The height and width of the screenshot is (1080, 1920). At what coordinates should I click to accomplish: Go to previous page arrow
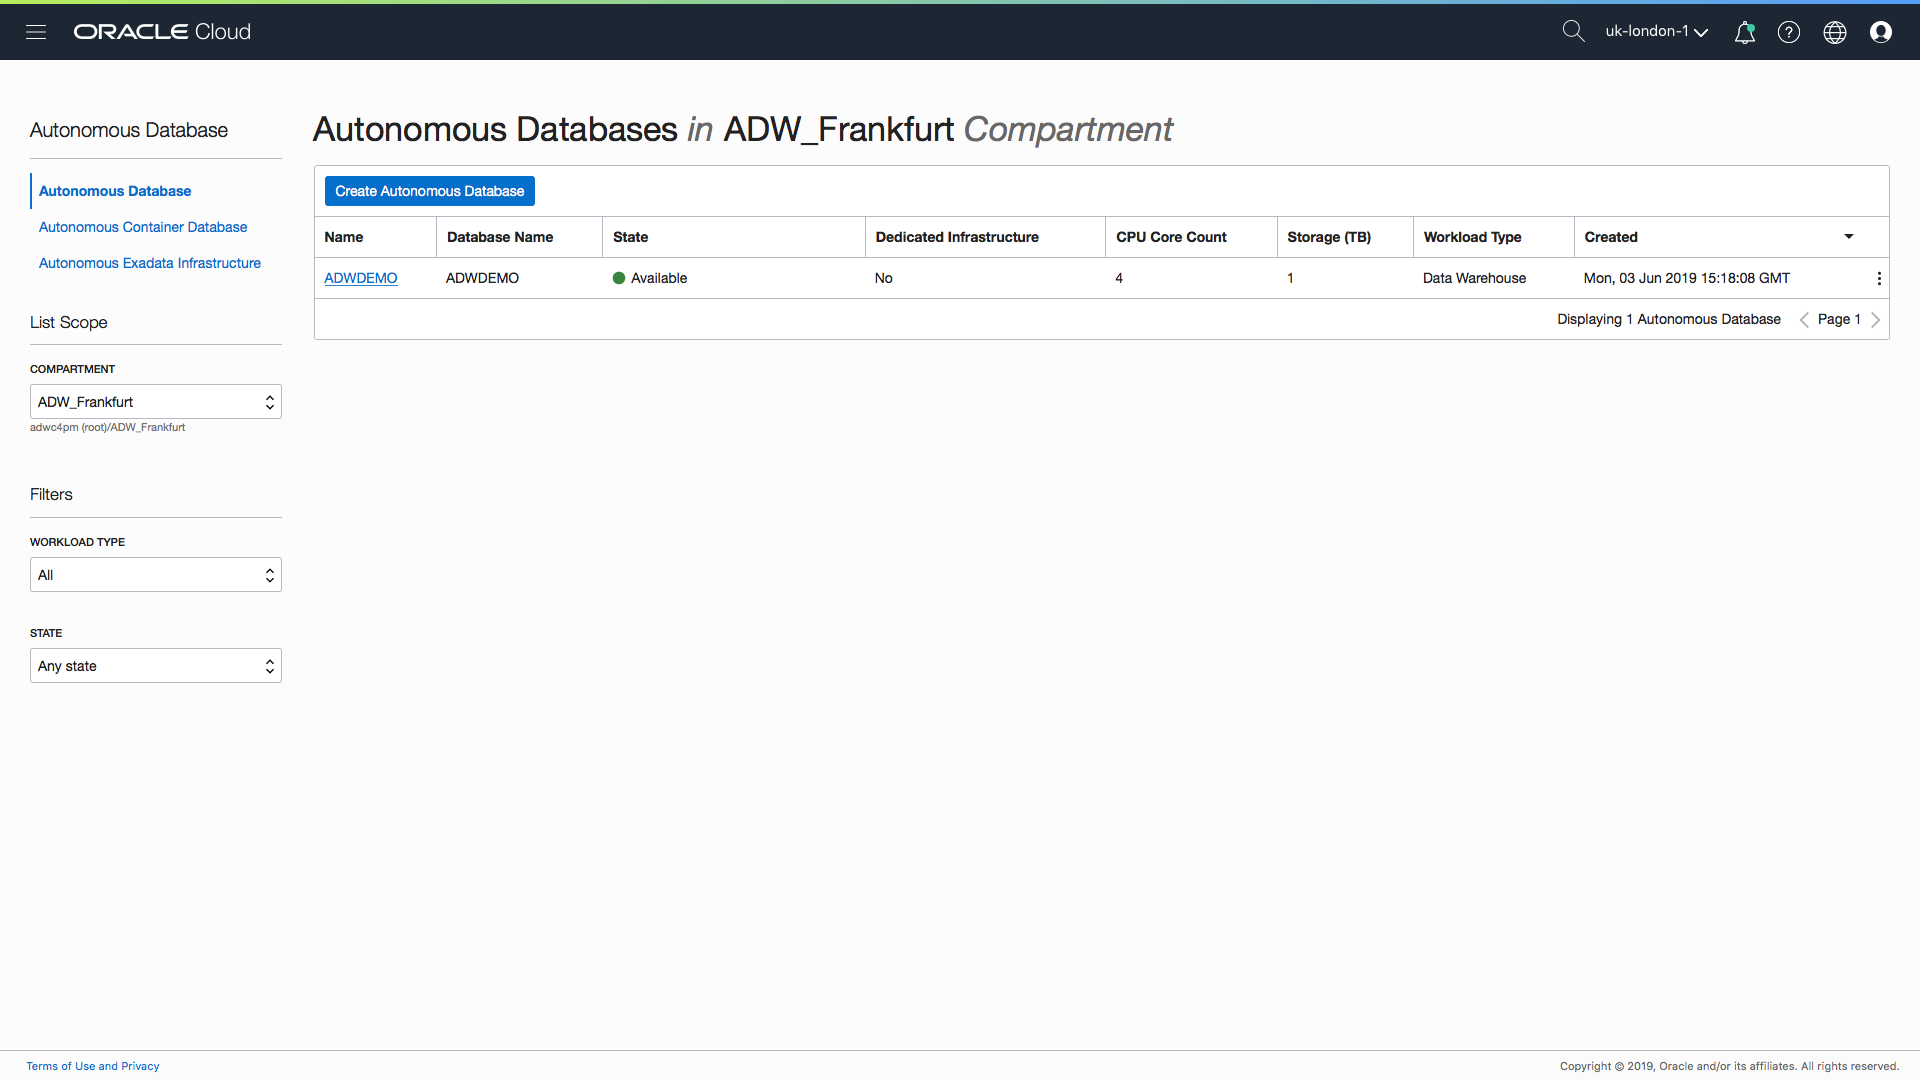tap(1804, 320)
